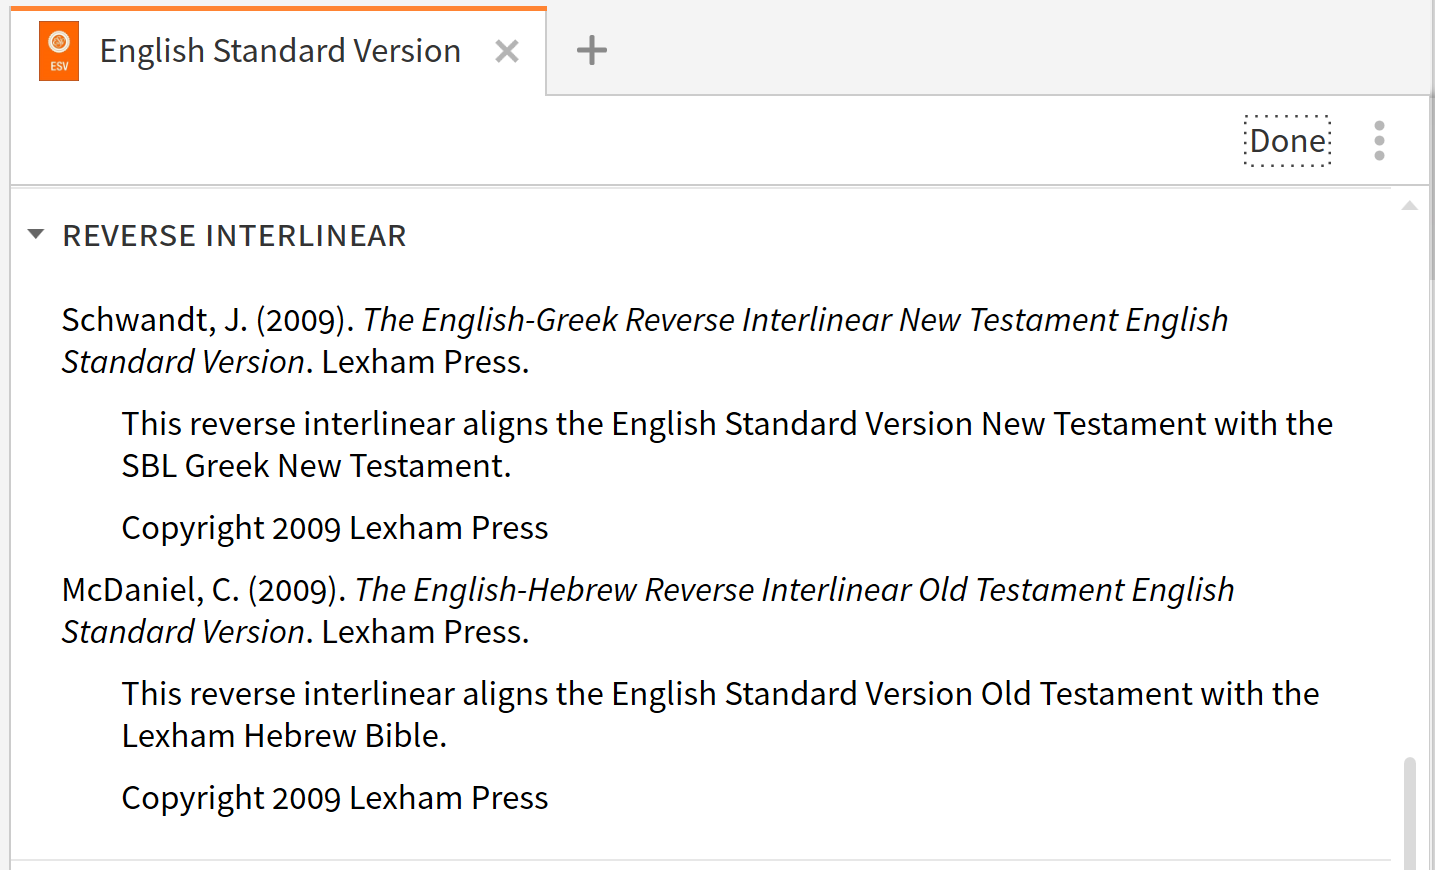Screen dimensions: 1435x870
Task: Open the three-dot panel menu
Action: pyautogui.click(x=1380, y=141)
